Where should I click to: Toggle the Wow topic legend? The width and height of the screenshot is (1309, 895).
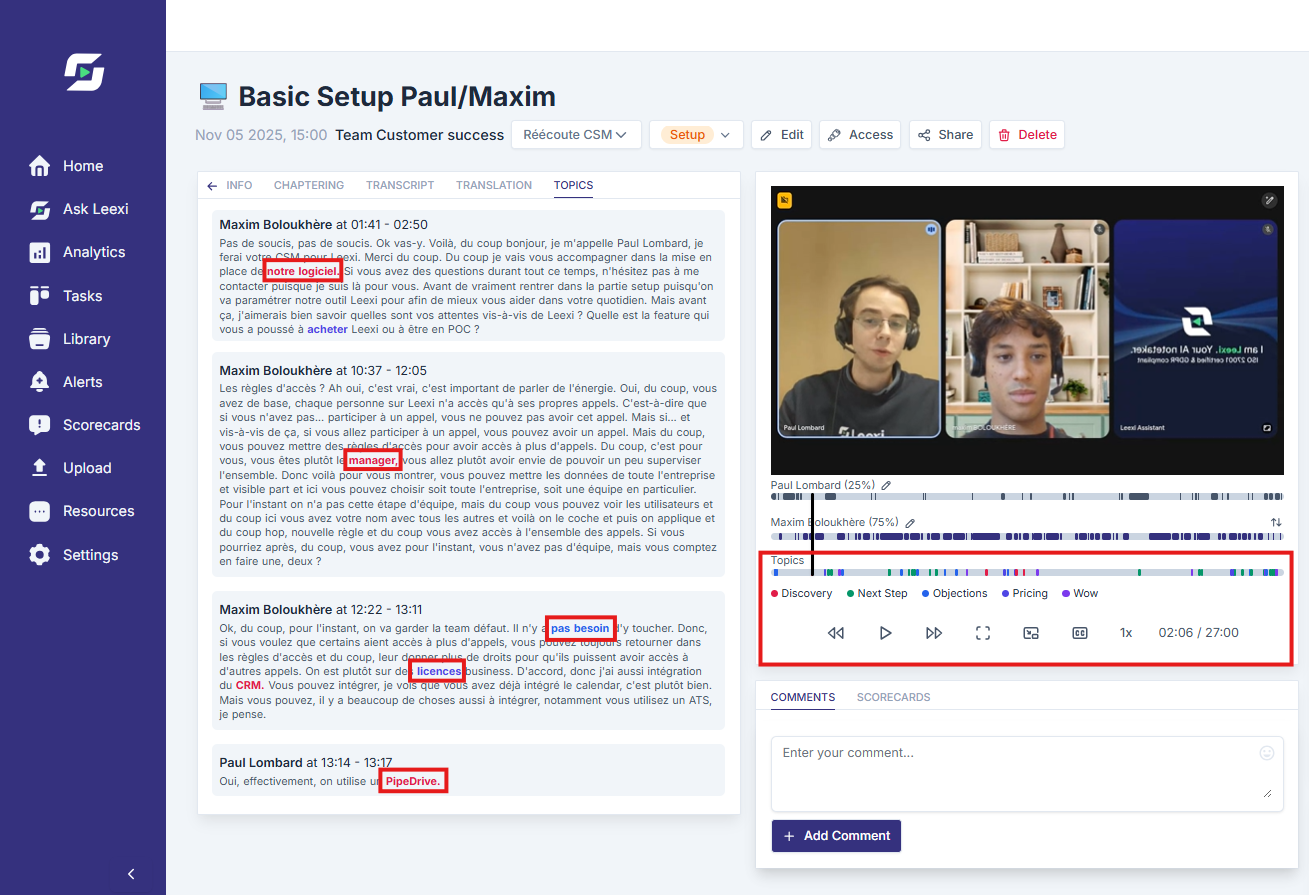[1080, 593]
